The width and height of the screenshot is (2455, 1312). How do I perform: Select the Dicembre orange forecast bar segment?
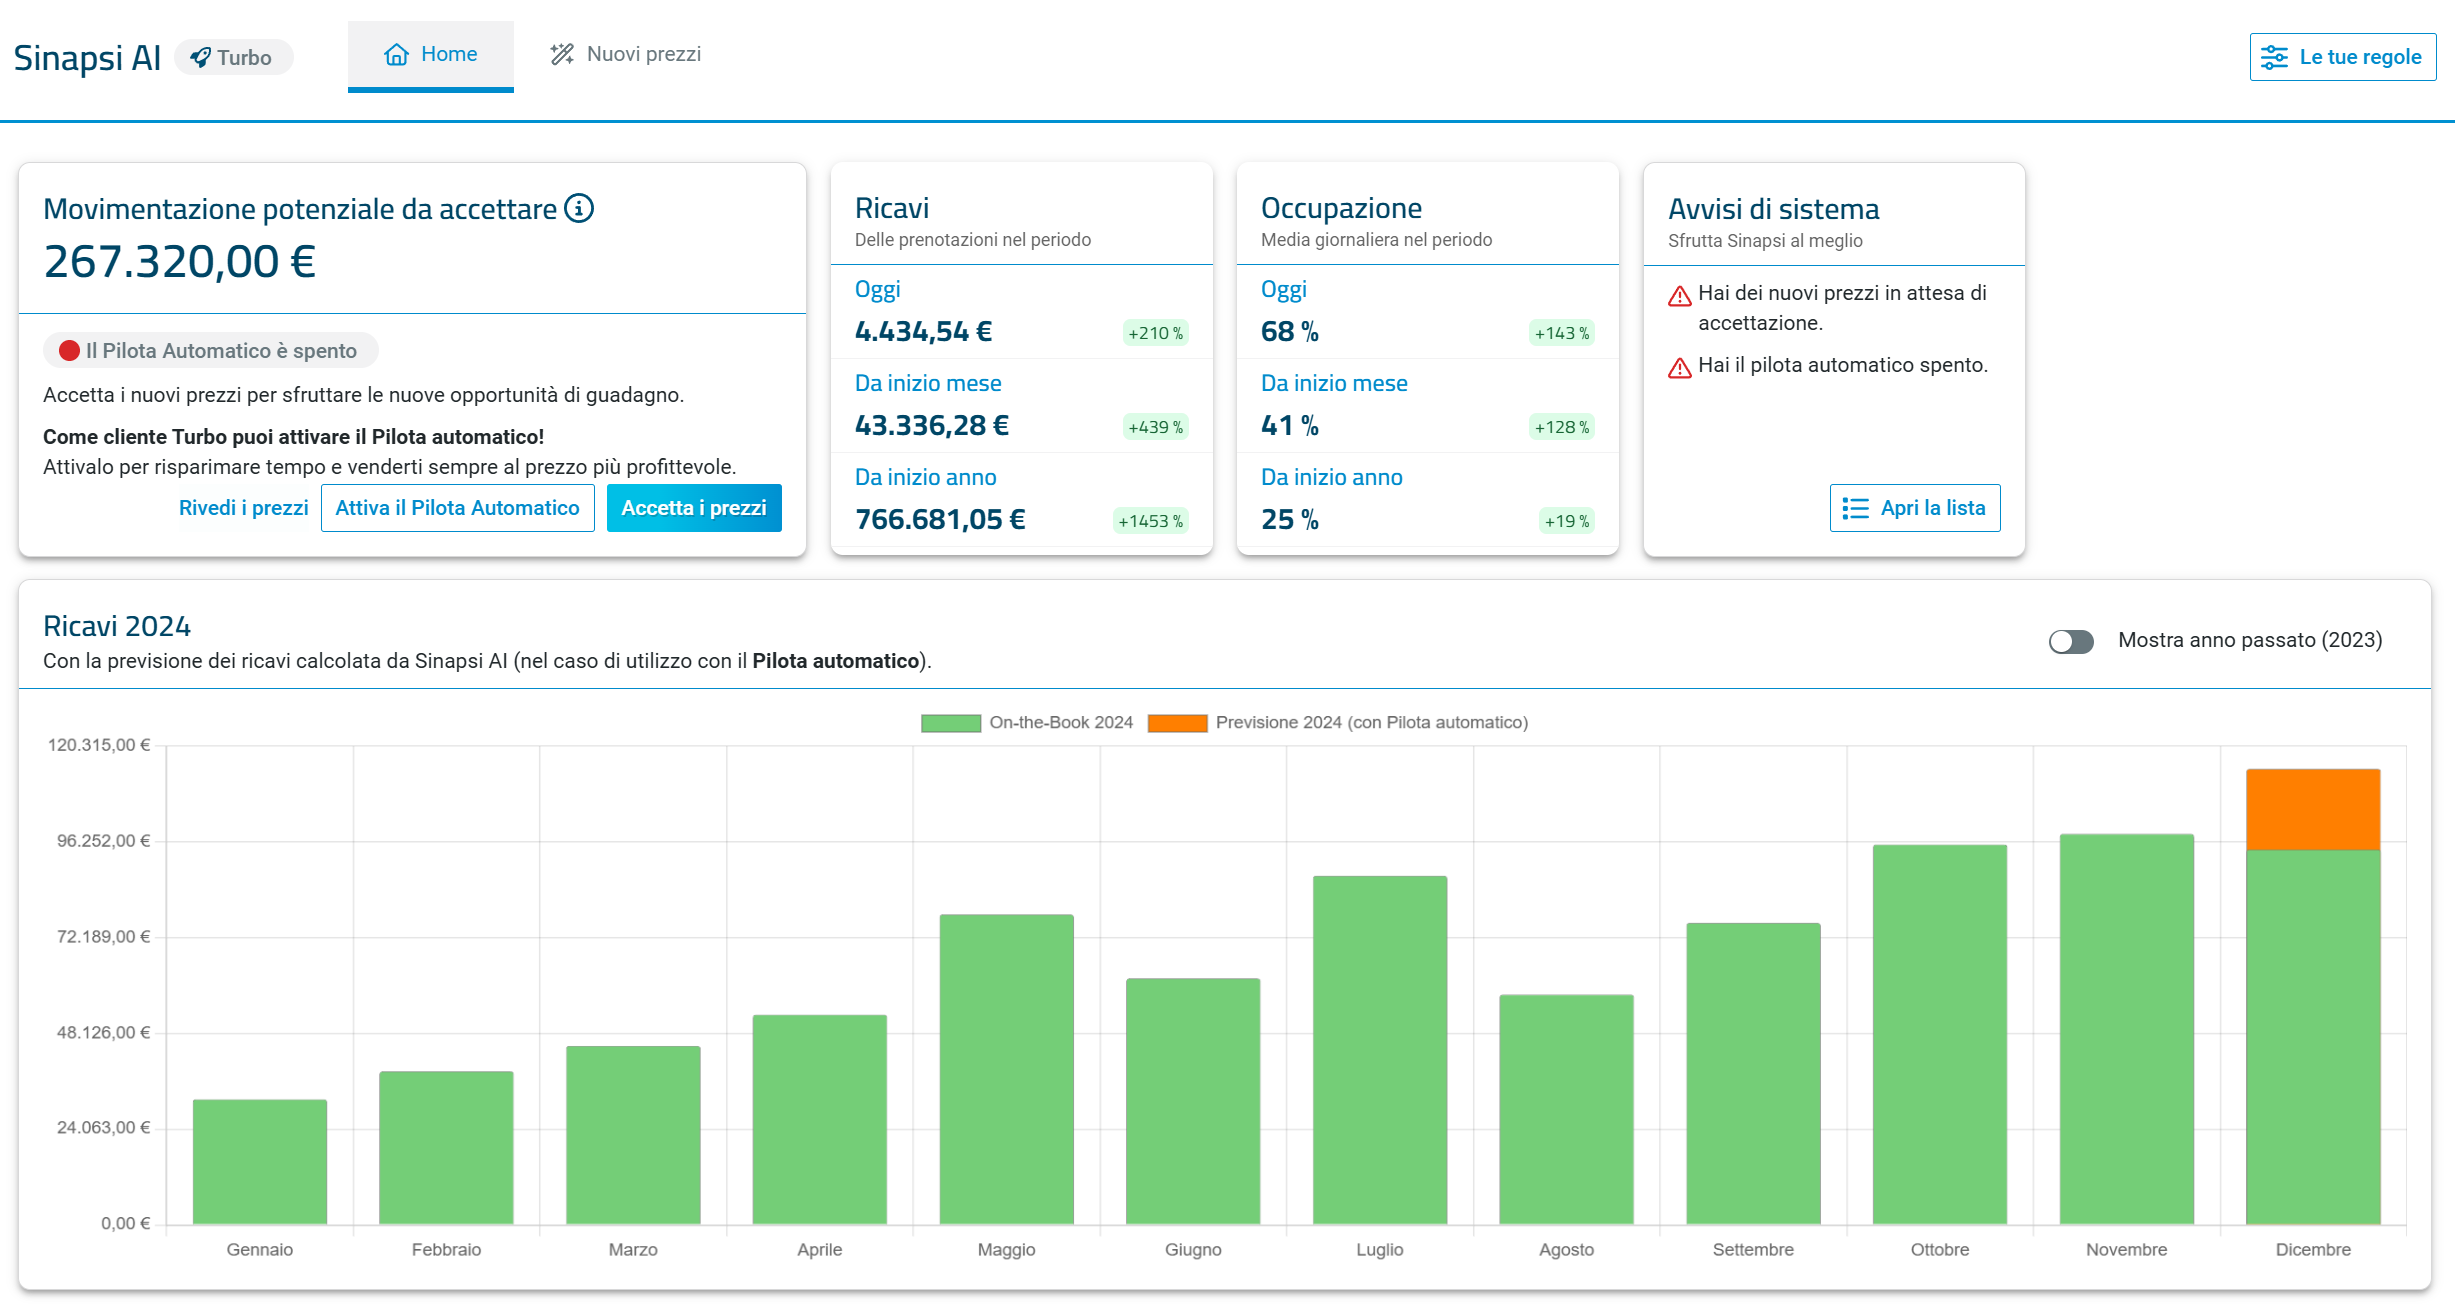tap(2312, 810)
